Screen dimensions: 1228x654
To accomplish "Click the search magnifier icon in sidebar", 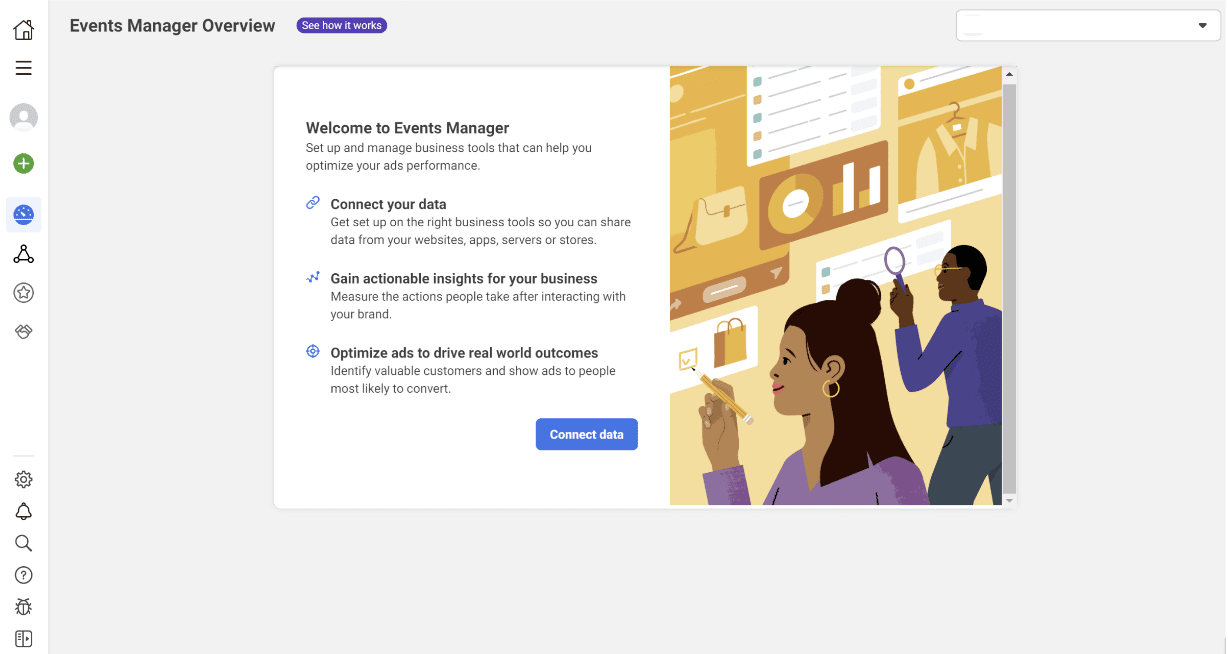I will point(24,543).
